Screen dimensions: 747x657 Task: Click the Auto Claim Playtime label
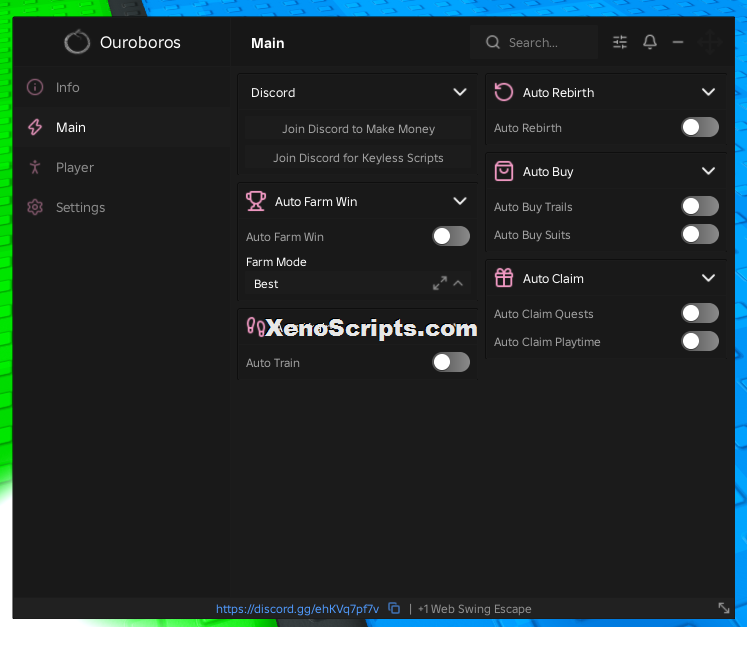pyautogui.click(x=547, y=342)
